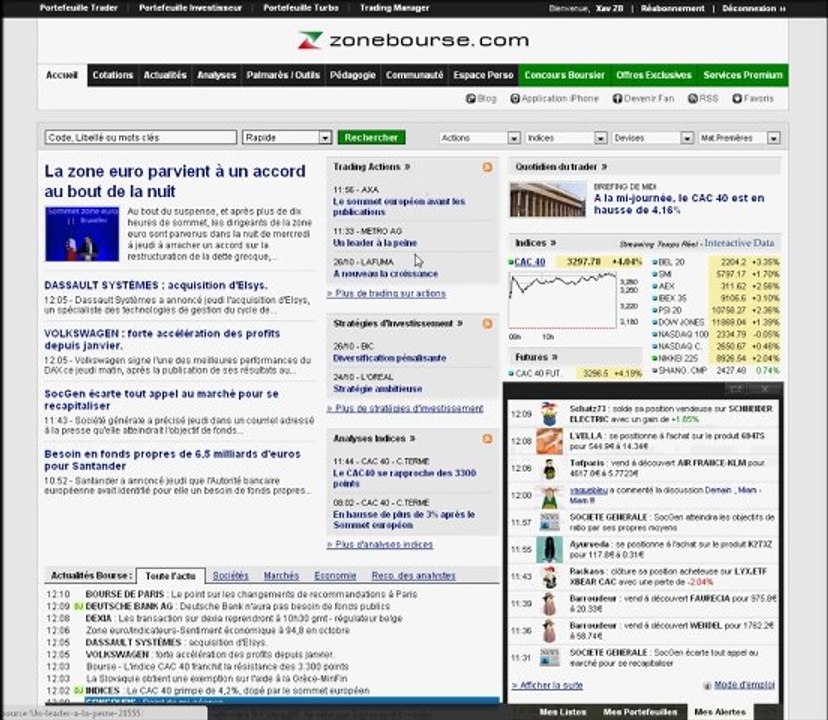Image resolution: width=828 pixels, height=720 pixels.
Task: Click RSS icon in Analyses Indices header
Action: (x=487, y=438)
